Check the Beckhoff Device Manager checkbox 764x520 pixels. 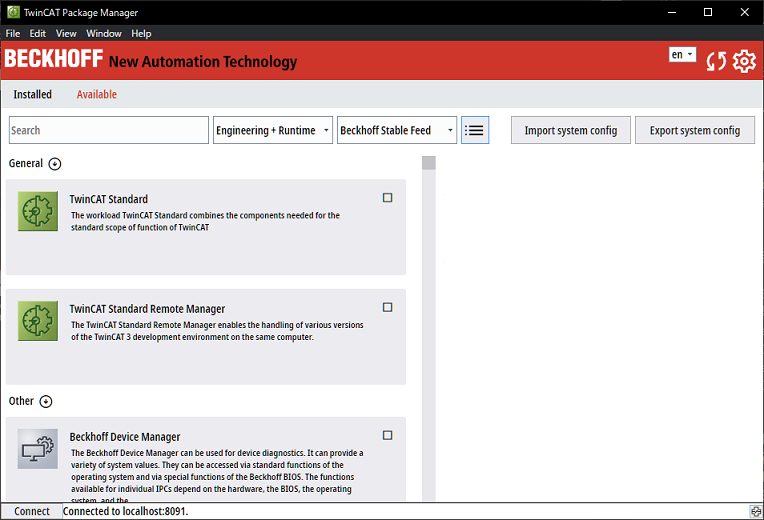387,435
